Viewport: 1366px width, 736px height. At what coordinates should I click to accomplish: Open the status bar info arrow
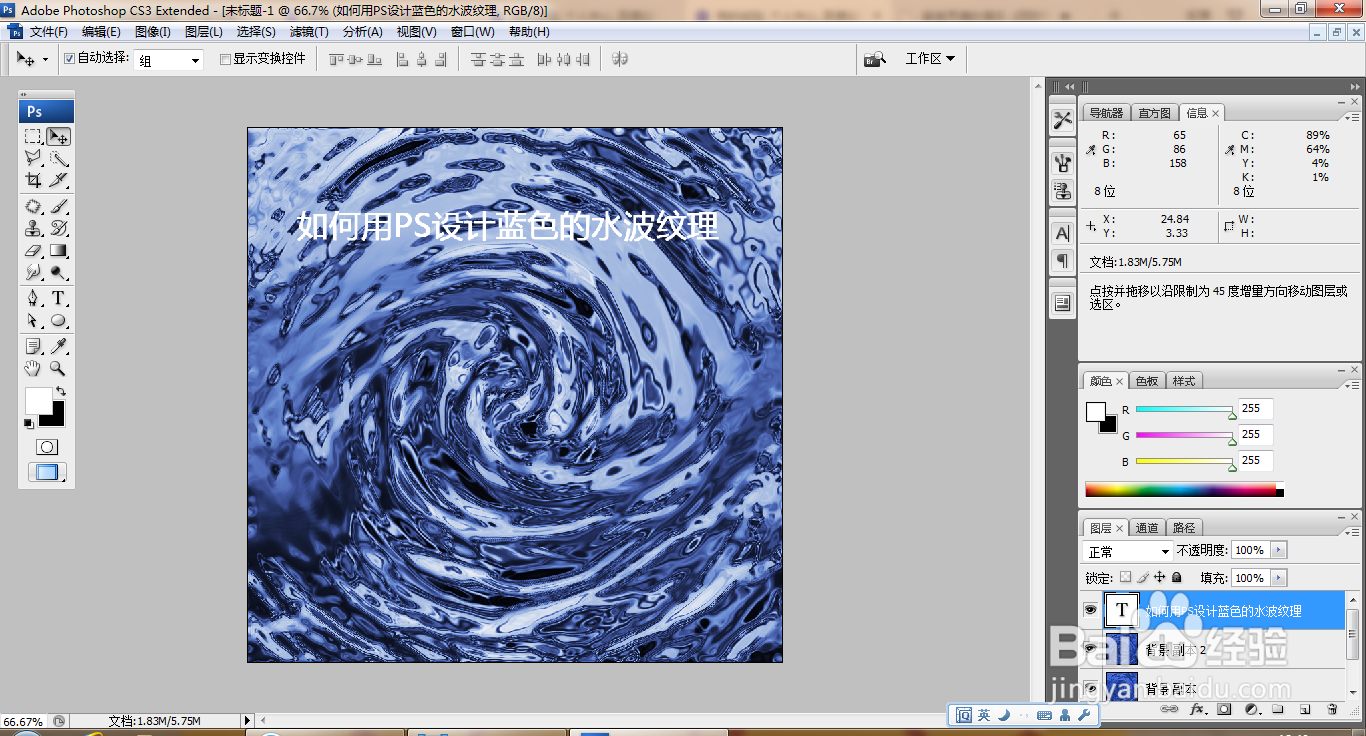pyautogui.click(x=248, y=720)
